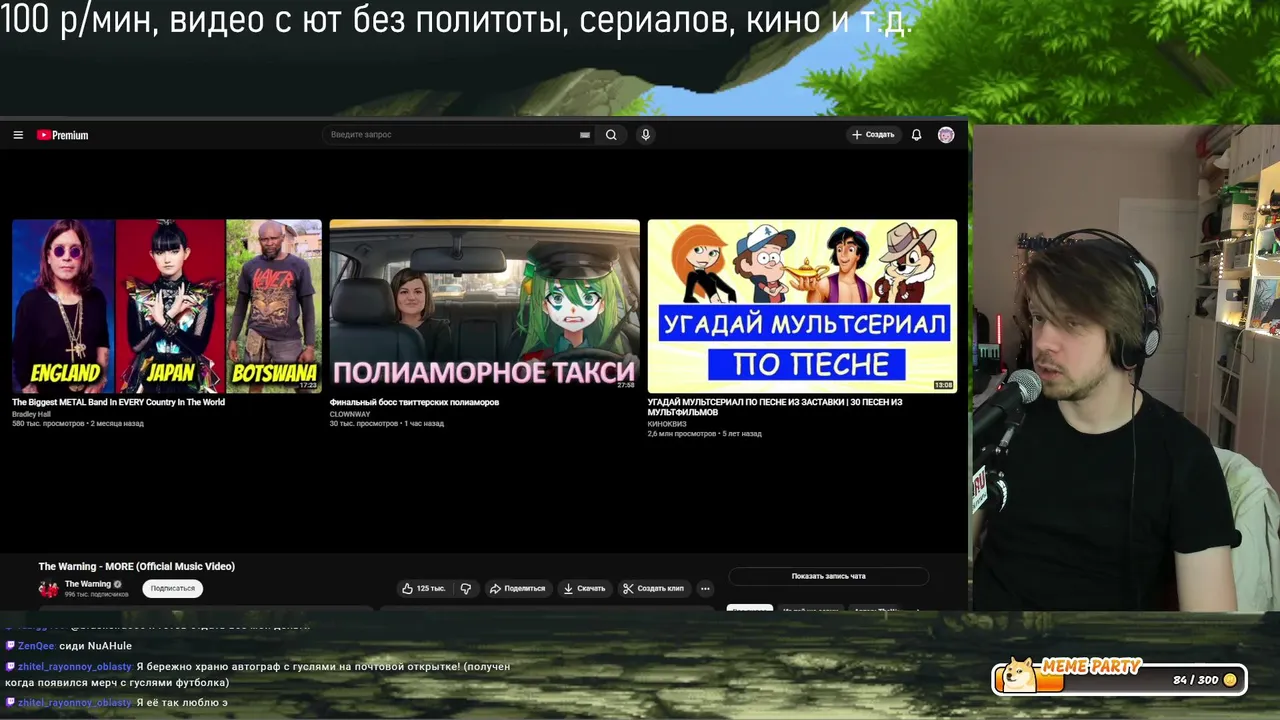Open the account avatar menu
This screenshot has height=720, width=1280.
[x=946, y=135]
